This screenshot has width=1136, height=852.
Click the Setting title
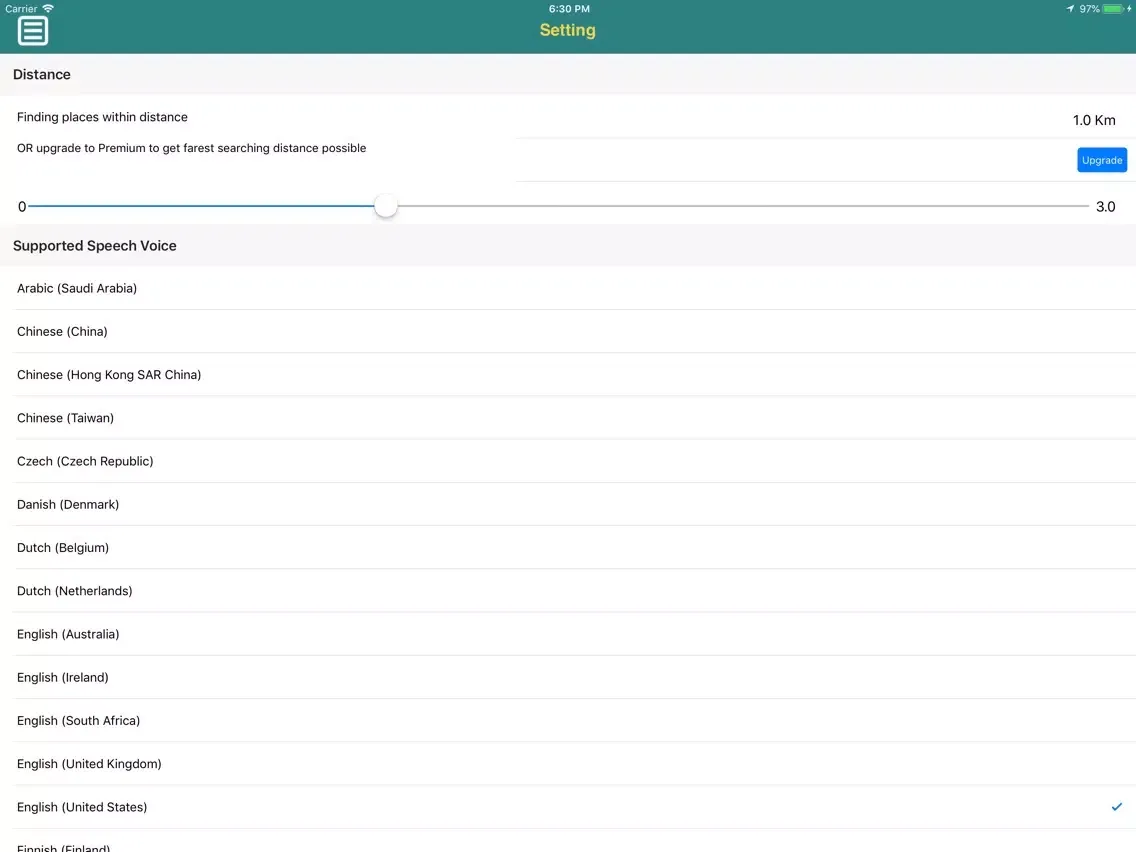(567, 30)
